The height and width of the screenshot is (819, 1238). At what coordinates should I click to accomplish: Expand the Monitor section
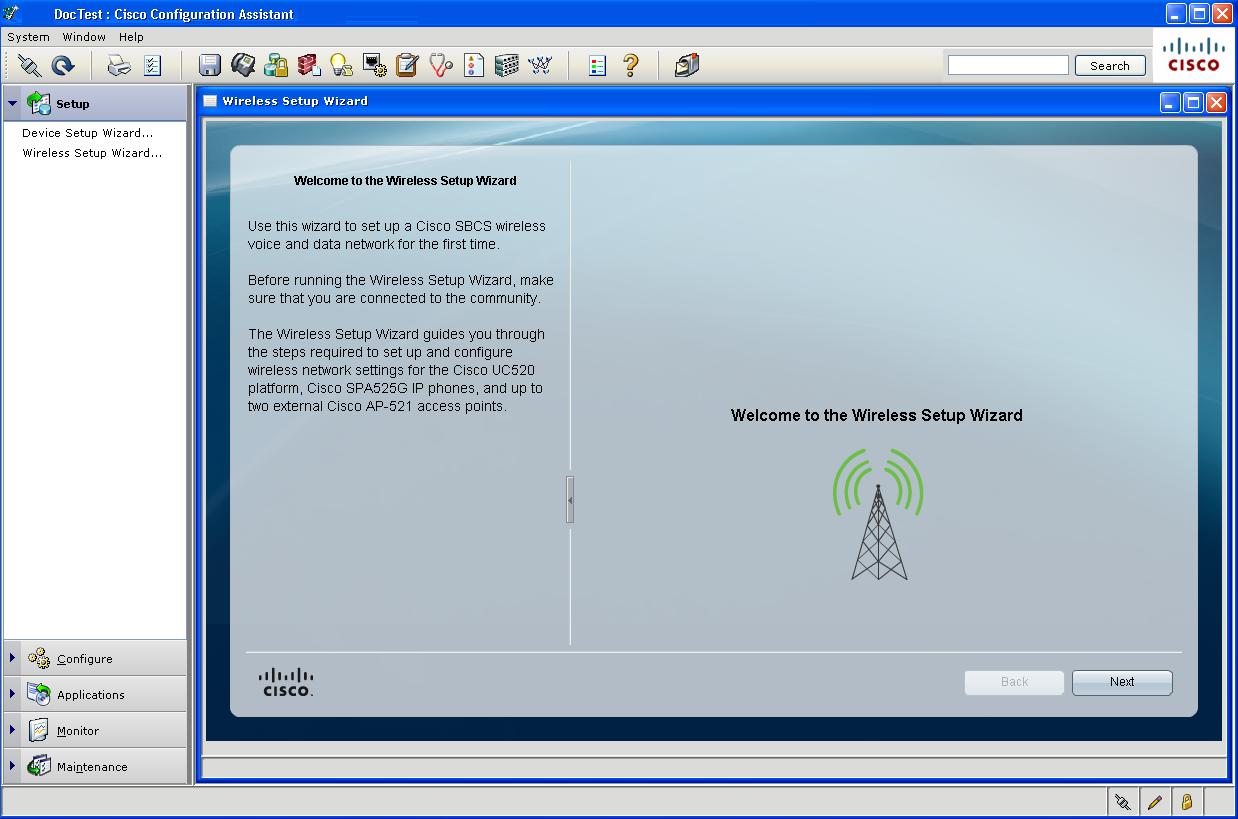pyautogui.click(x=13, y=730)
